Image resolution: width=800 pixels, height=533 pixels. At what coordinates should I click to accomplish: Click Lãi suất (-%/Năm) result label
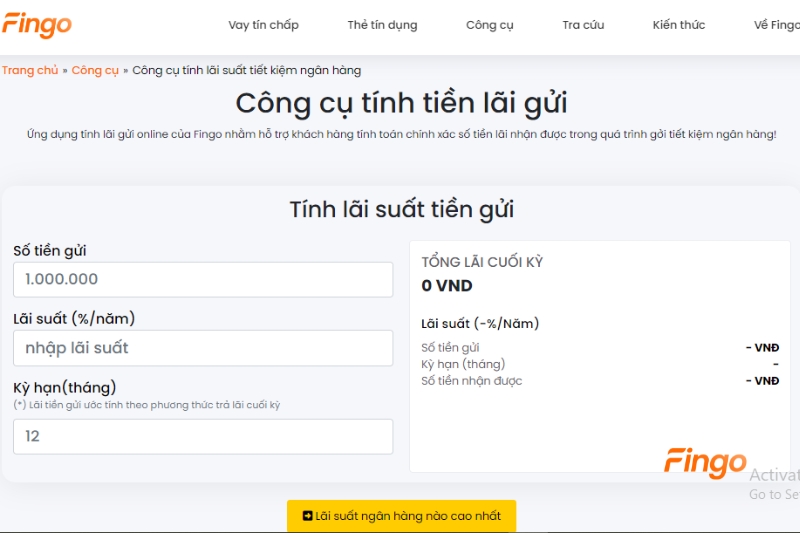tap(480, 324)
